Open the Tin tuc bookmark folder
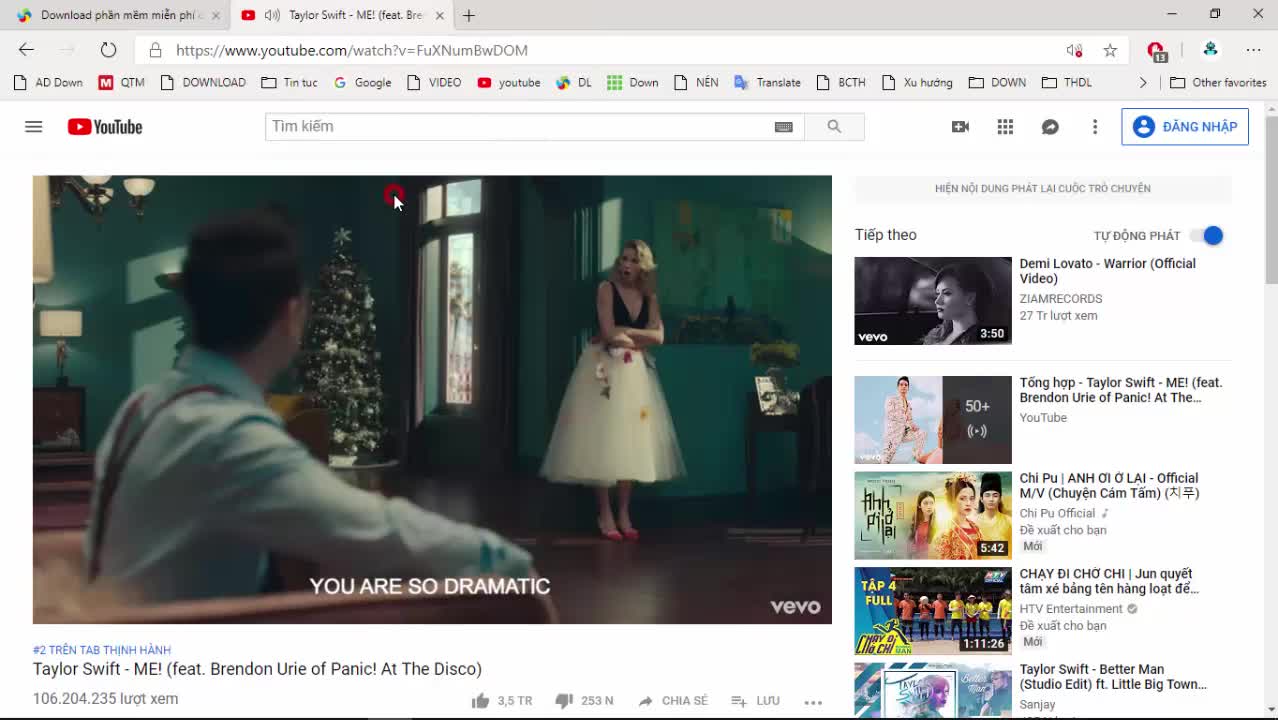1278x720 pixels. pyautogui.click(x=289, y=83)
